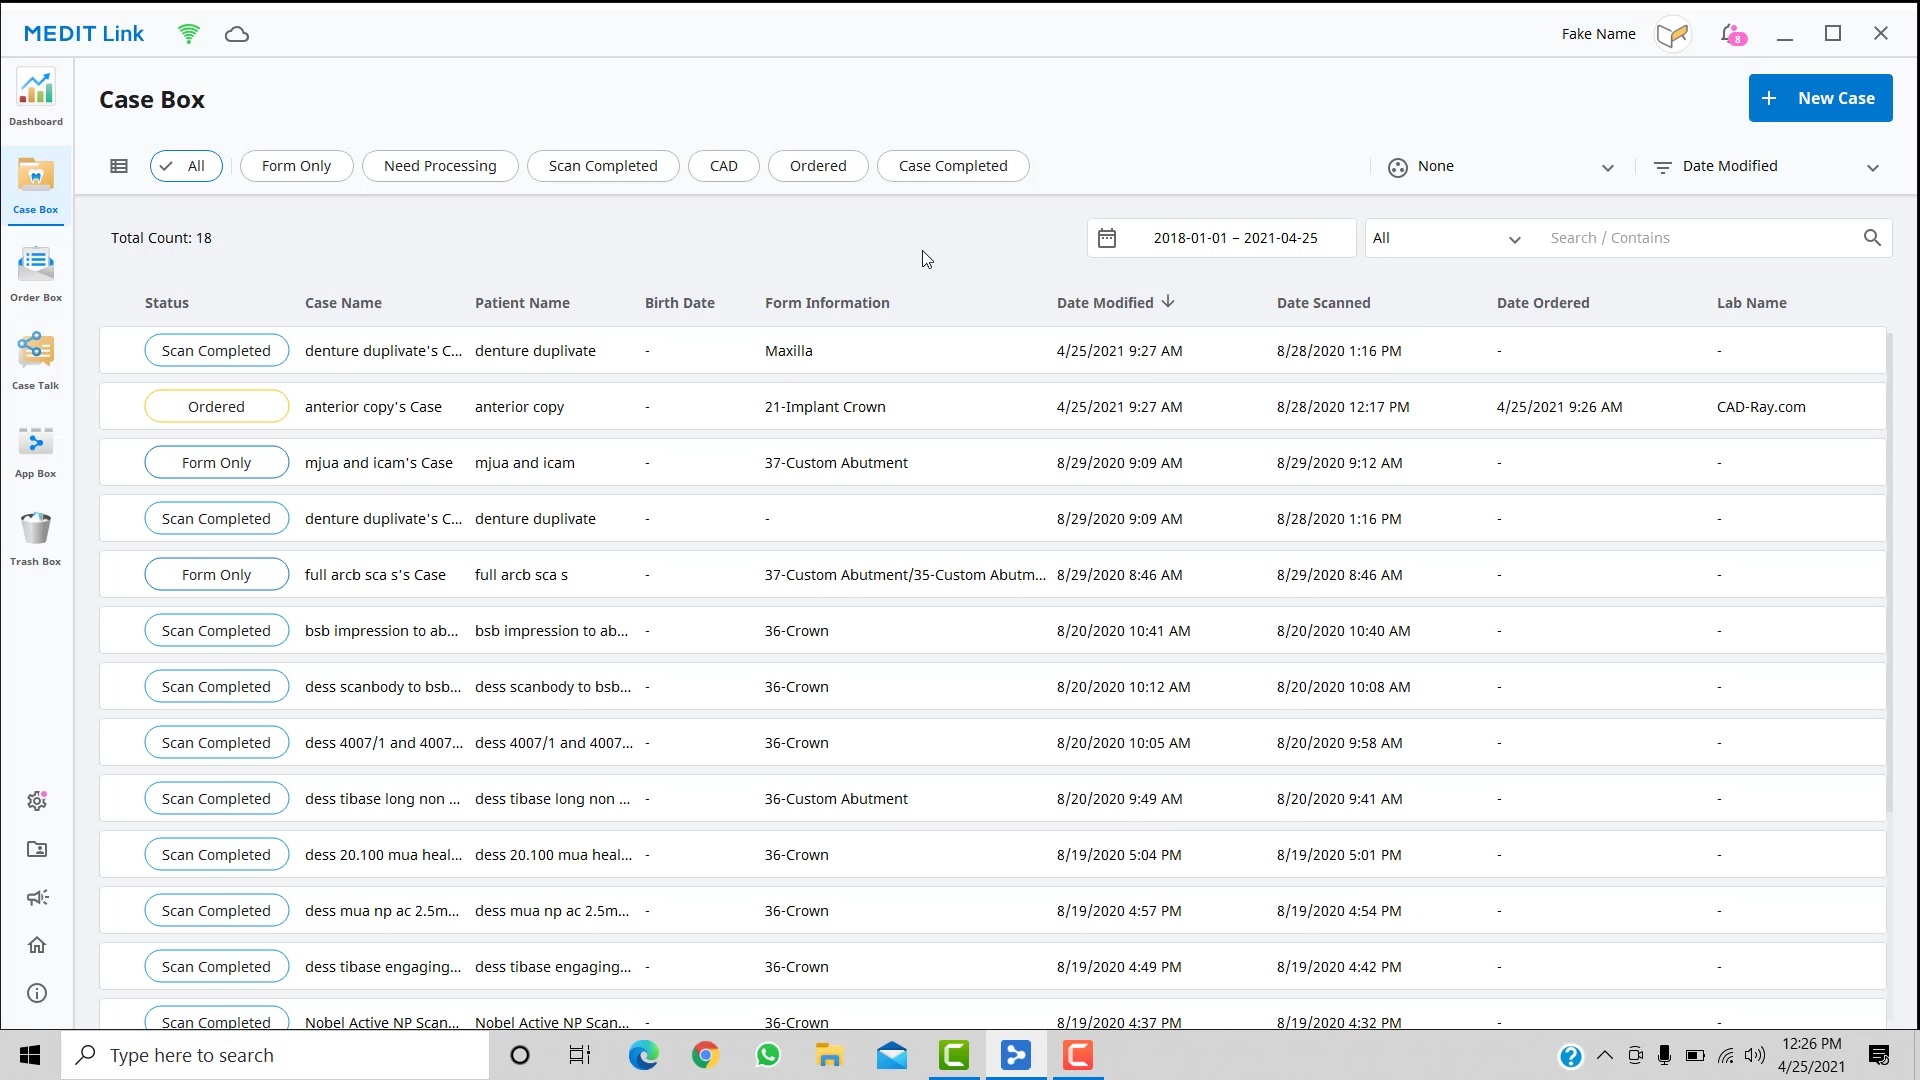
Task: Click the cloud sync status icon
Action: click(x=237, y=34)
